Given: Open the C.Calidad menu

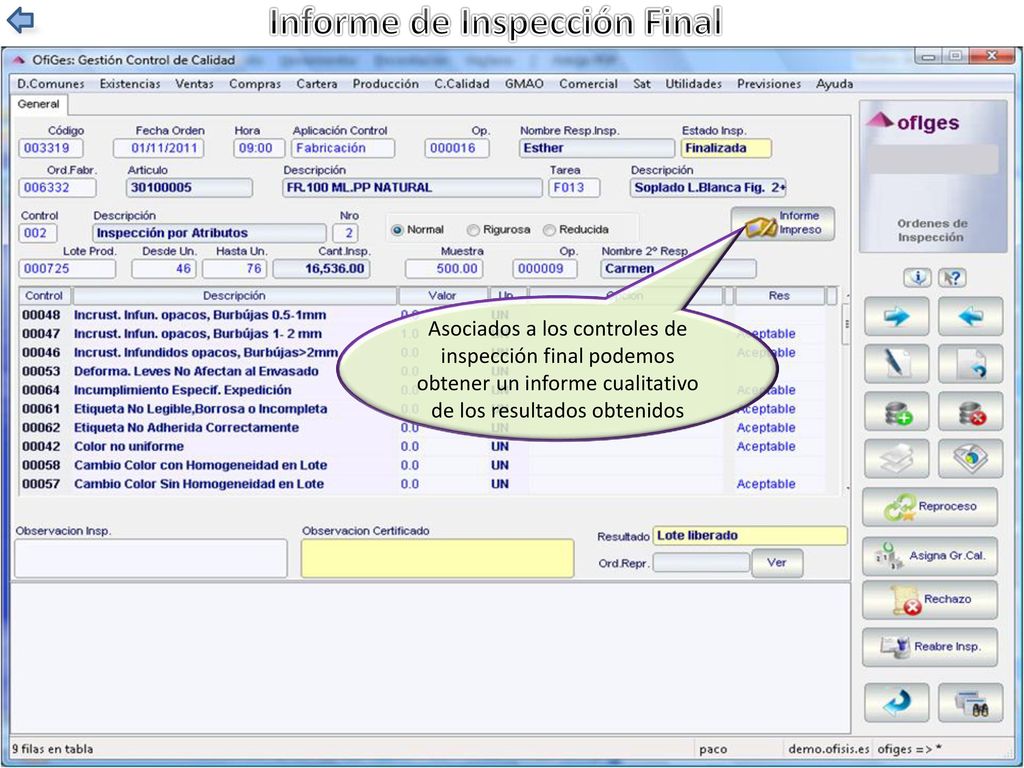Looking at the screenshot, I should [x=462, y=84].
